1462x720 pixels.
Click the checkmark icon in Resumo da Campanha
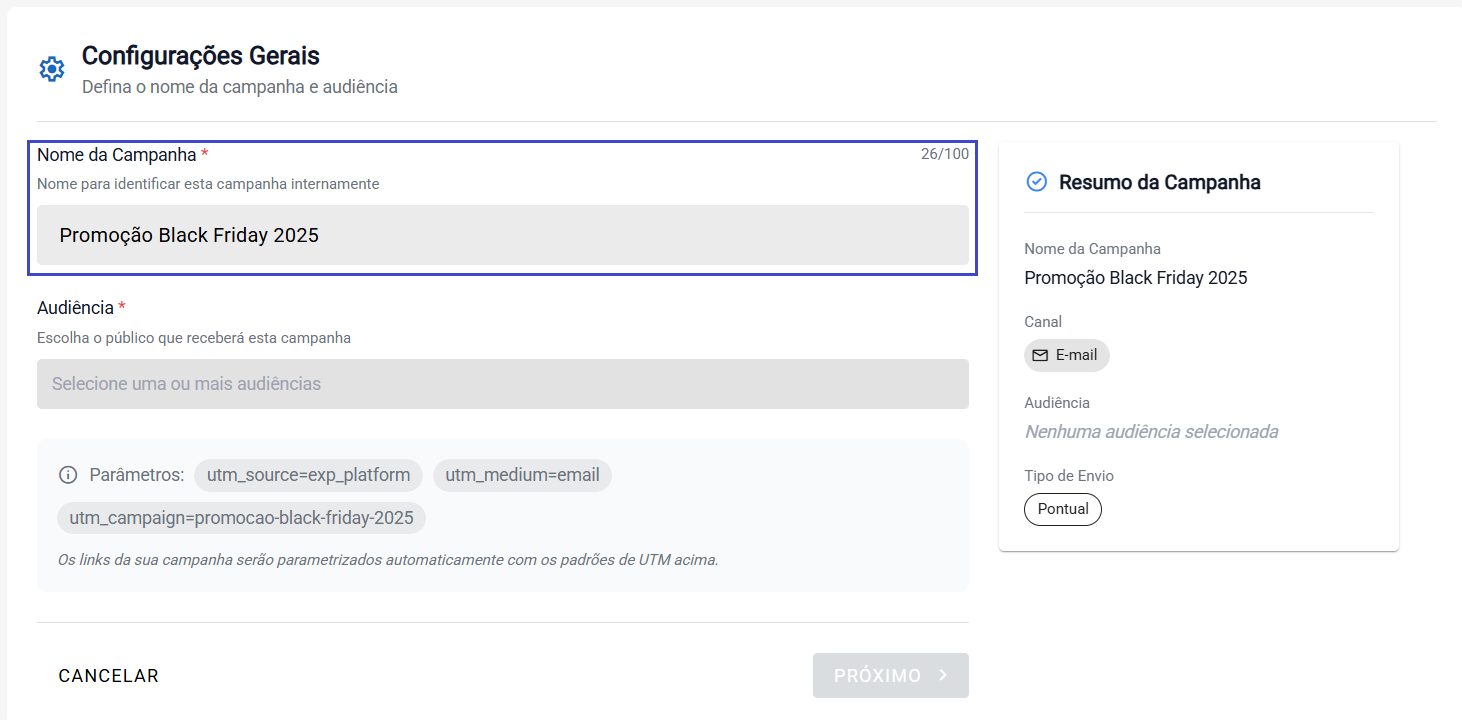(1037, 182)
